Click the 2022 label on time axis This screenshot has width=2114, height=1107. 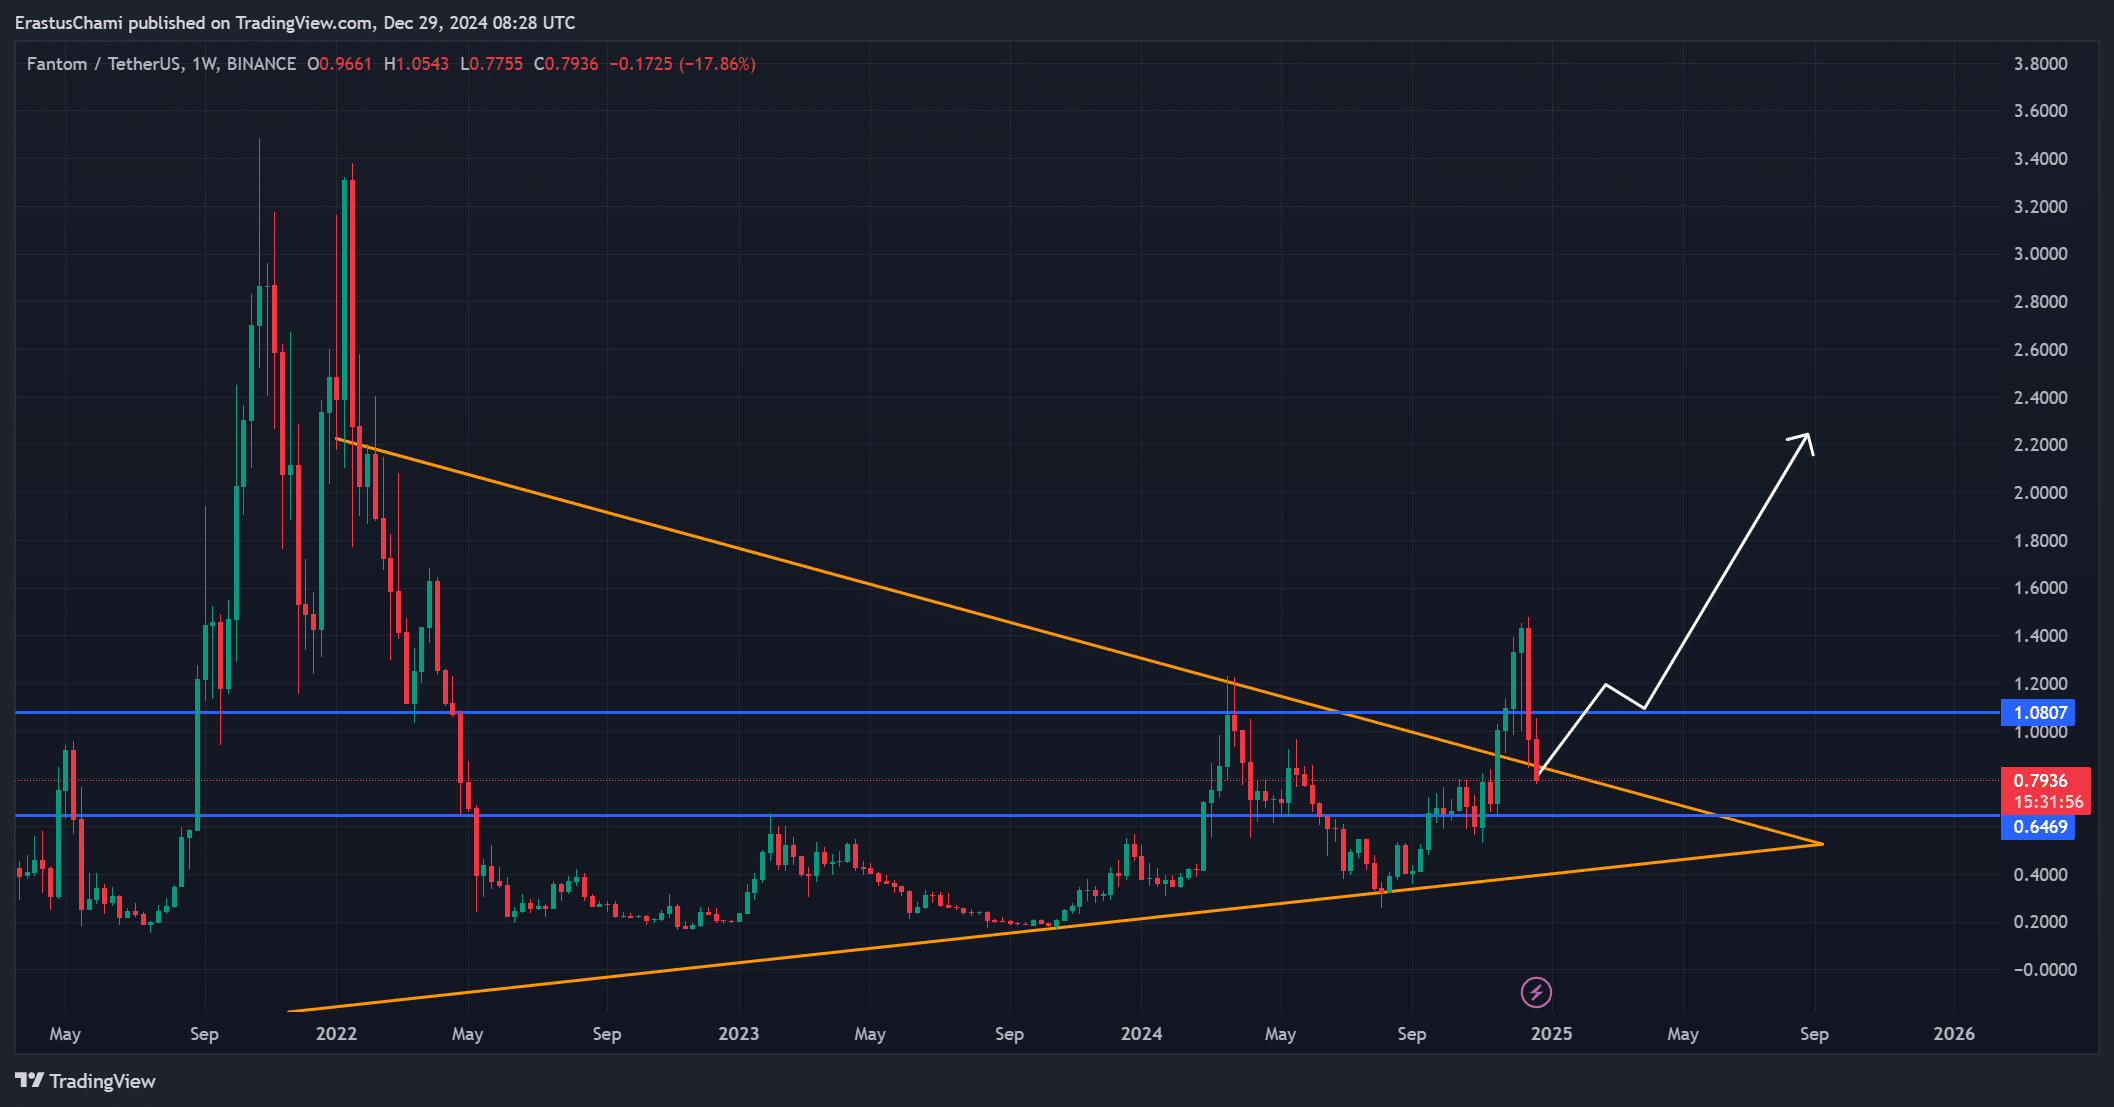click(x=336, y=1034)
